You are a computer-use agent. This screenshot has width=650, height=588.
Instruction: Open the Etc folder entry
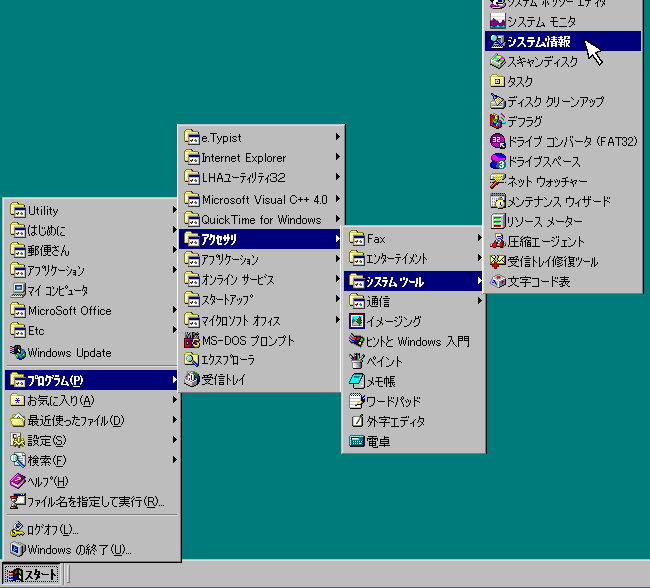[x=92, y=330]
